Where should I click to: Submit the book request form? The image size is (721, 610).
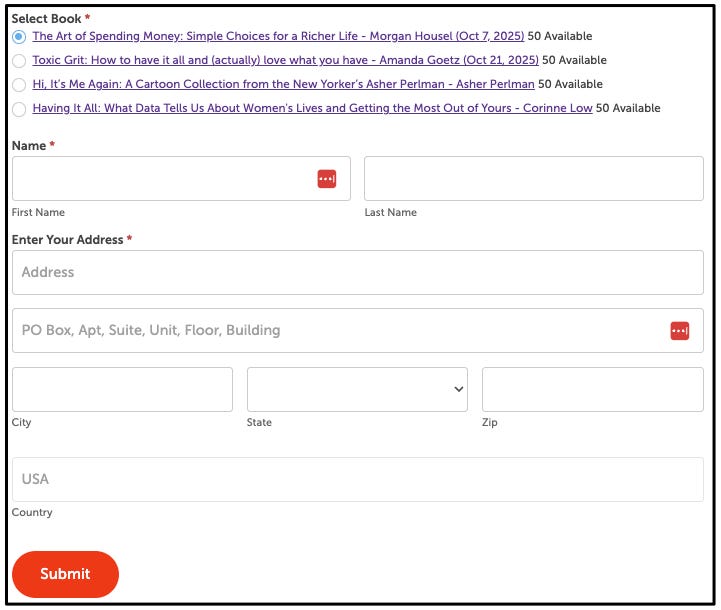65,574
